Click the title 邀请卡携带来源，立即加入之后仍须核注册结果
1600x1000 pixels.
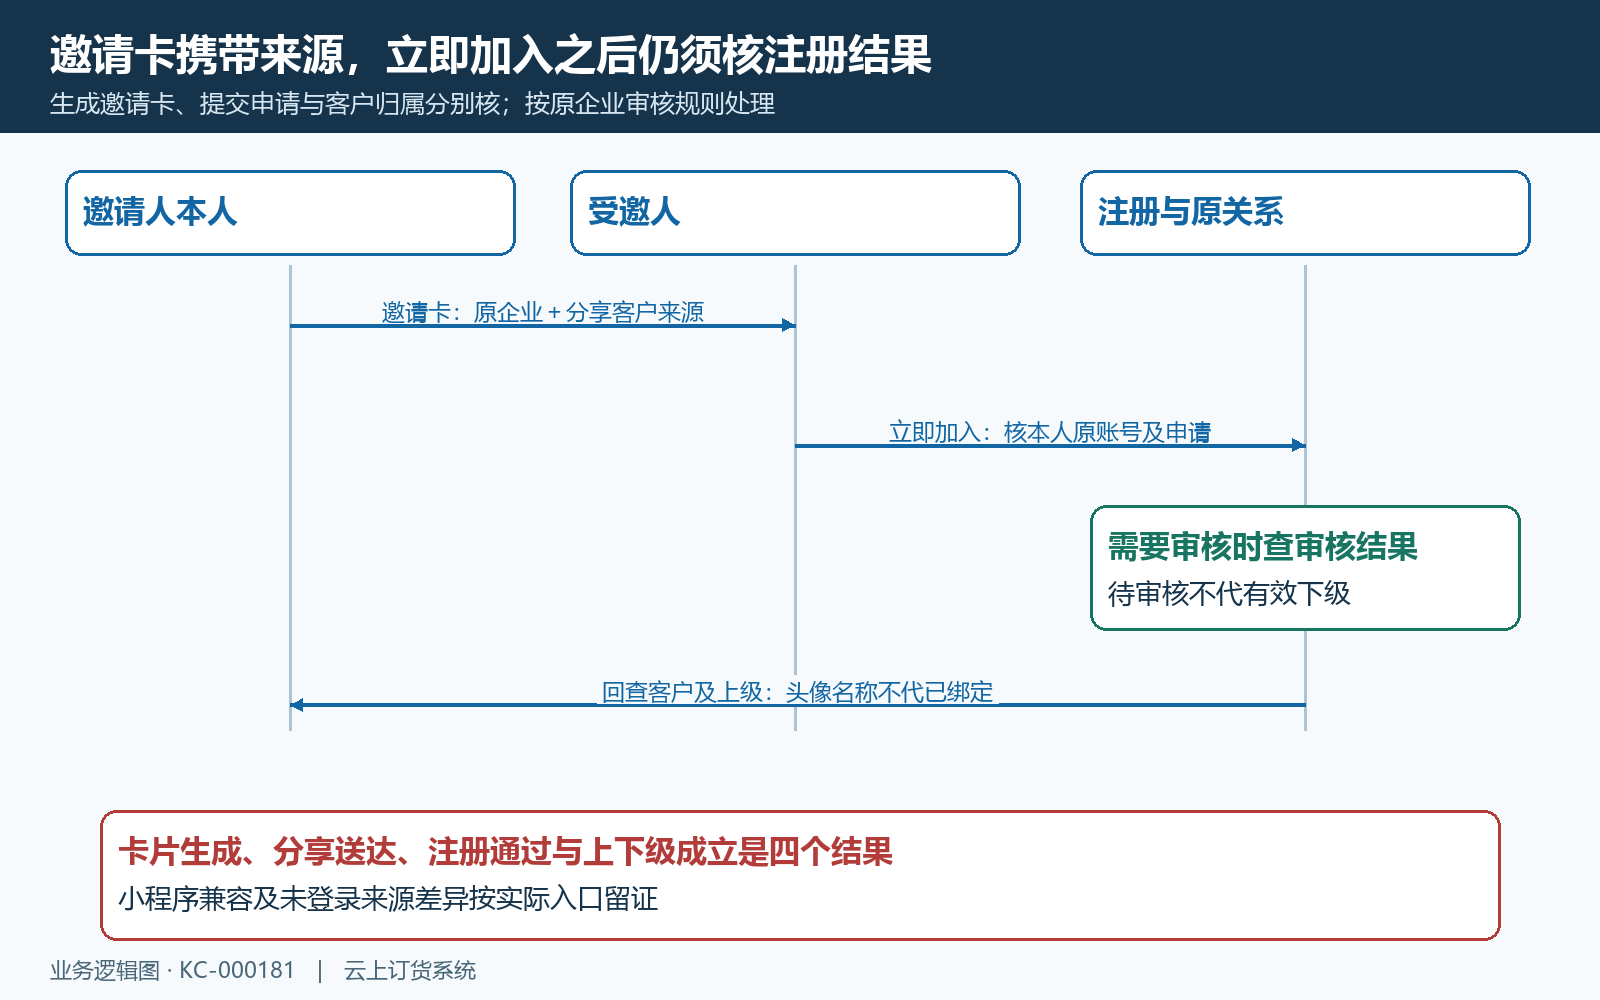[490, 55]
